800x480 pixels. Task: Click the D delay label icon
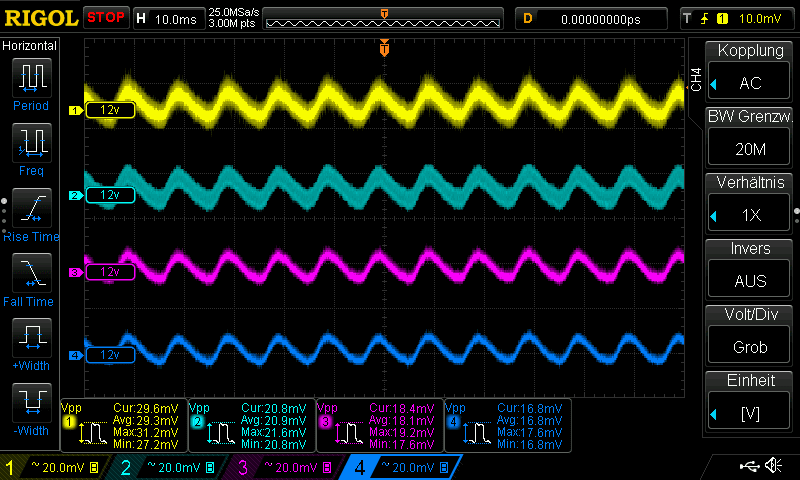[x=528, y=19]
